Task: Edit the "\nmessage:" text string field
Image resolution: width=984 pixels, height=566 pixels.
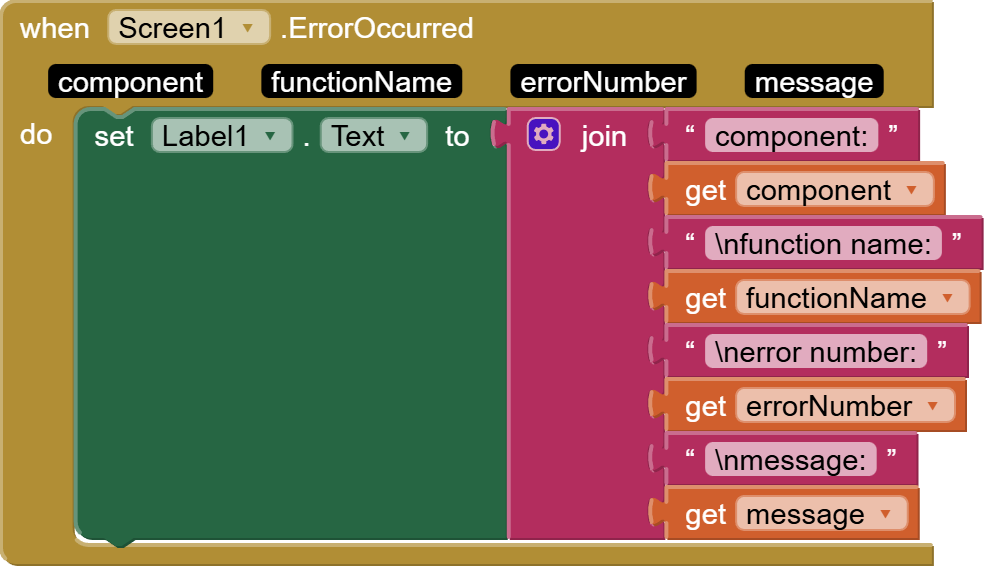Action: (x=789, y=460)
